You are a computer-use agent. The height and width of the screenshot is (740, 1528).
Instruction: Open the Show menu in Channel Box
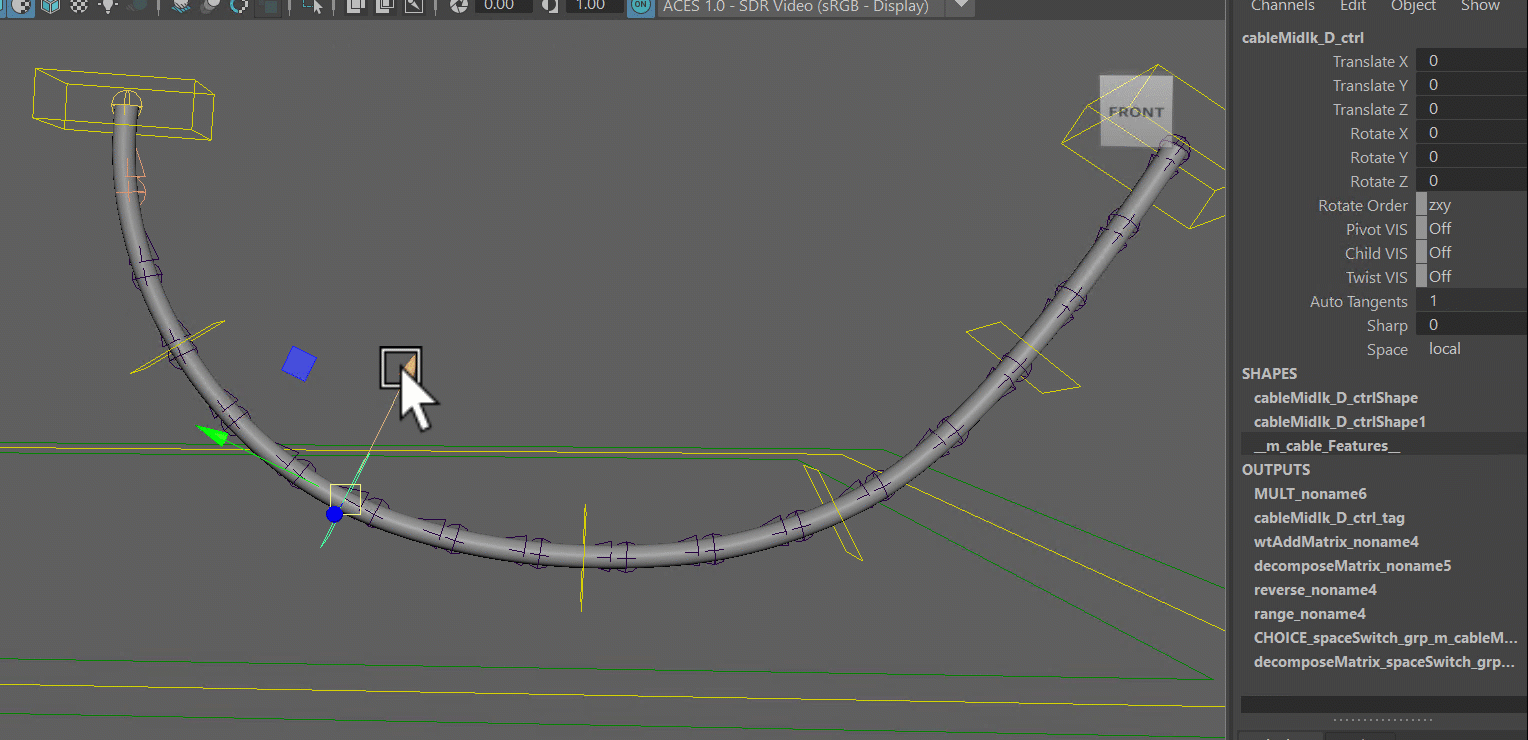pyautogui.click(x=1480, y=6)
